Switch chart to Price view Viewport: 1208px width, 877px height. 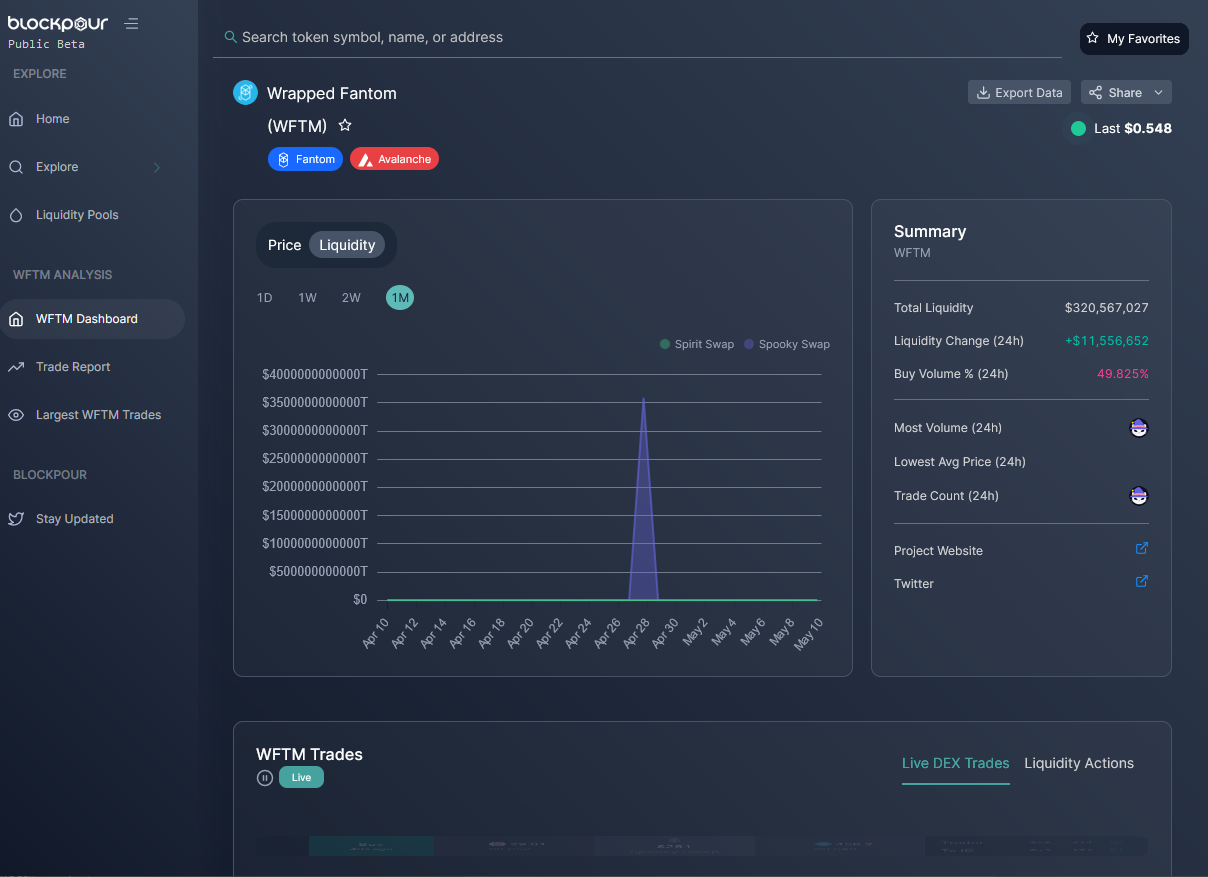coord(284,245)
